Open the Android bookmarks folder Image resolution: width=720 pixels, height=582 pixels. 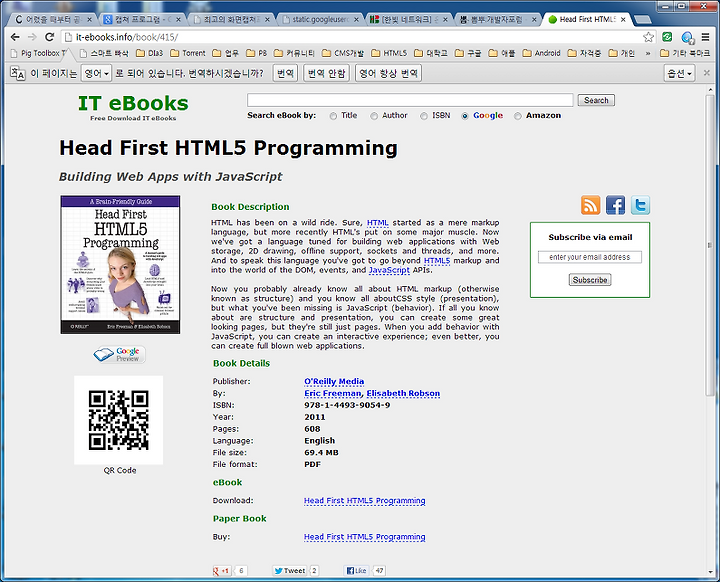click(x=541, y=53)
